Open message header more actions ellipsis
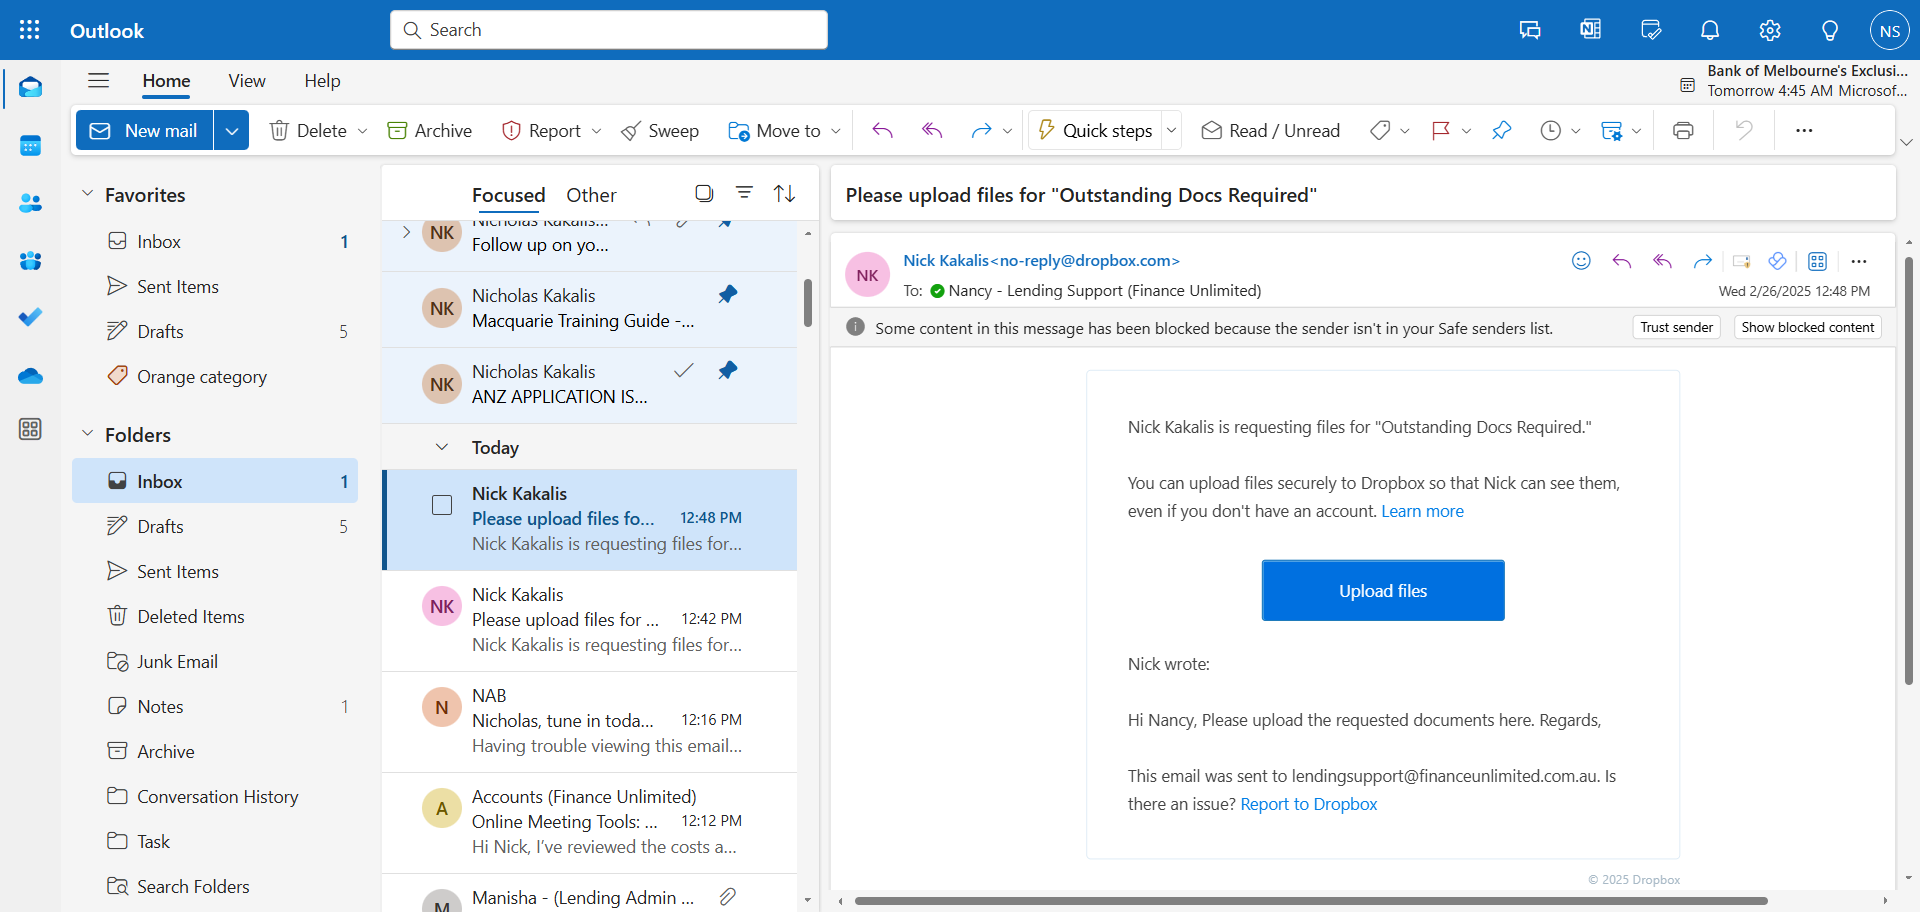The image size is (1920, 912). pos(1859,261)
